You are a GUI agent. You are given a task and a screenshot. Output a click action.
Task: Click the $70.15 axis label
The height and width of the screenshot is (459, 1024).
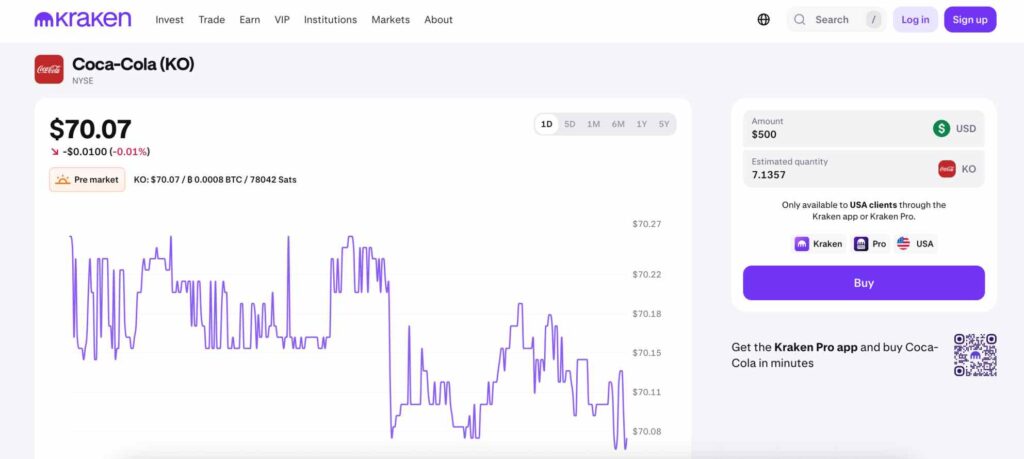point(647,353)
